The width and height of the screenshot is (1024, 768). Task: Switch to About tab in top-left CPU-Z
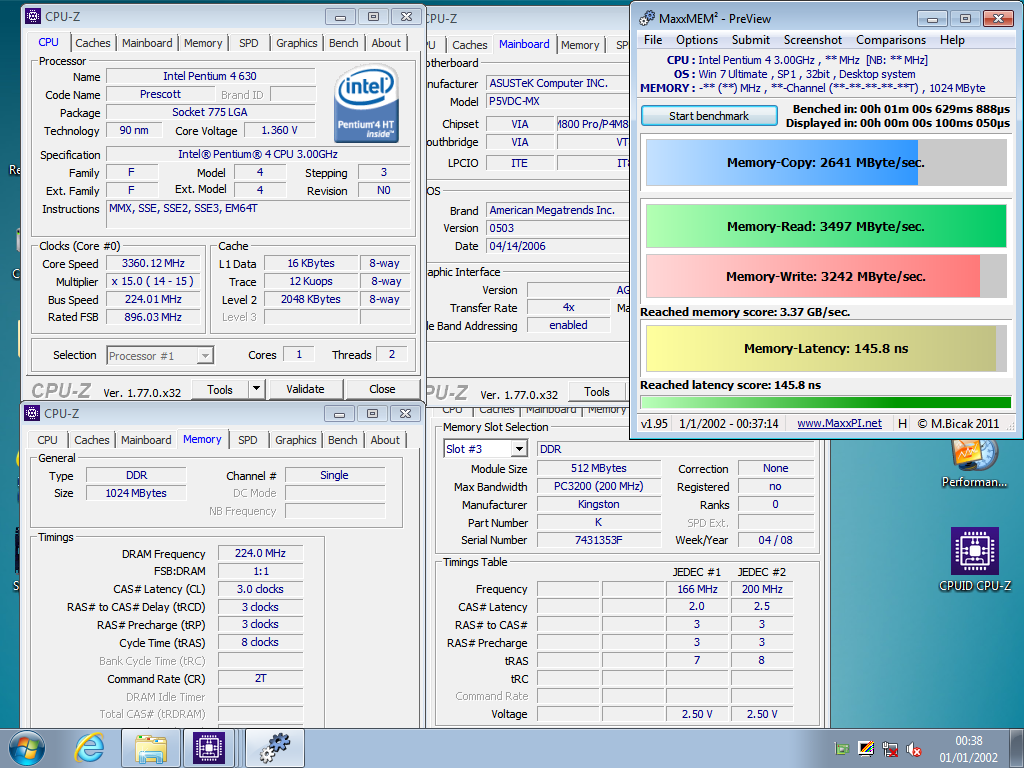click(x=386, y=43)
